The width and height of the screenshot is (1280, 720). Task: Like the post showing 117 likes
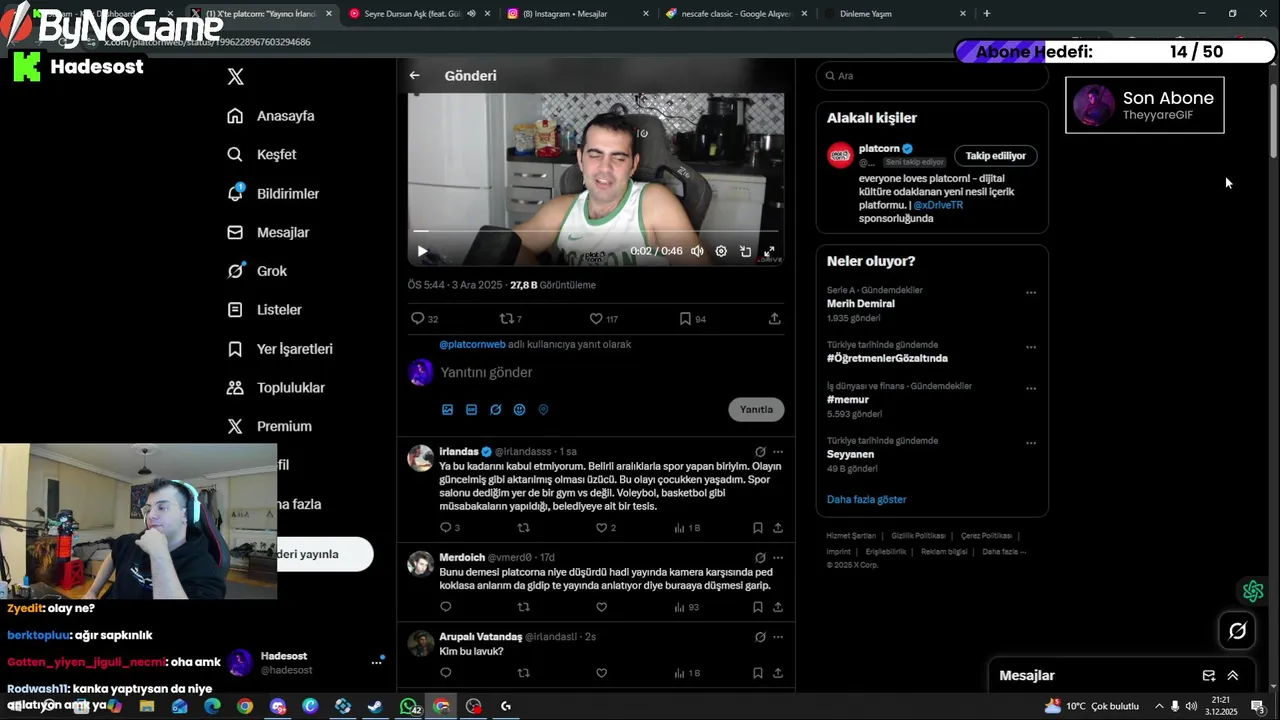pos(603,319)
